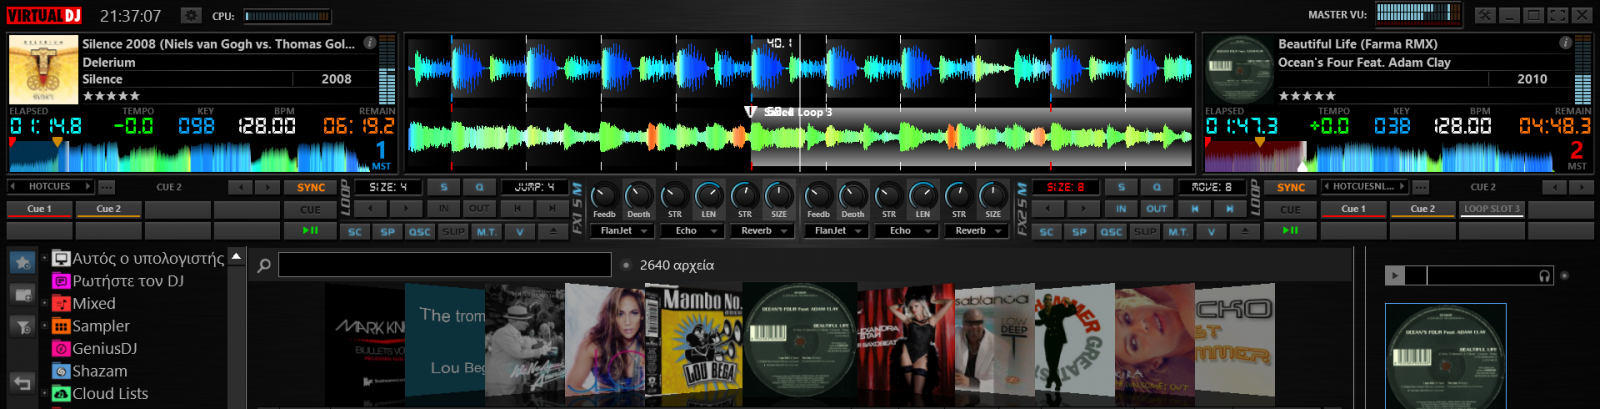Switch deck 1 HOTCUES pad page forward
The width and height of the screenshot is (1600, 409).
[x=88, y=186]
